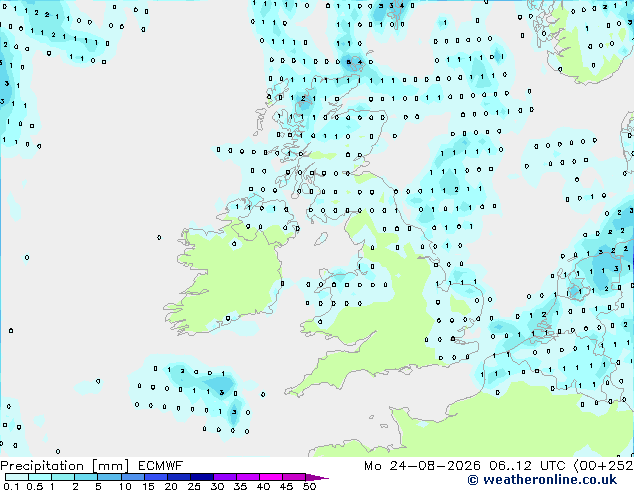The image size is (634, 490).
Task: Select the 15–20 mm legend swatch
Action: point(155,477)
